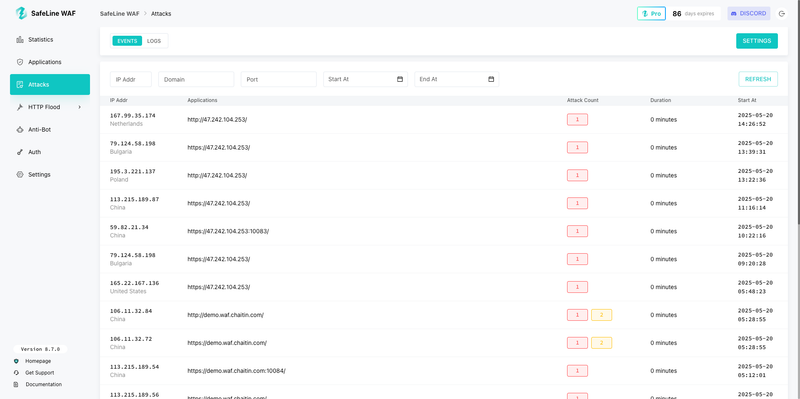
Task: Focus the IP Addr filter field
Action: pyautogui.click(x=131, y=79)
